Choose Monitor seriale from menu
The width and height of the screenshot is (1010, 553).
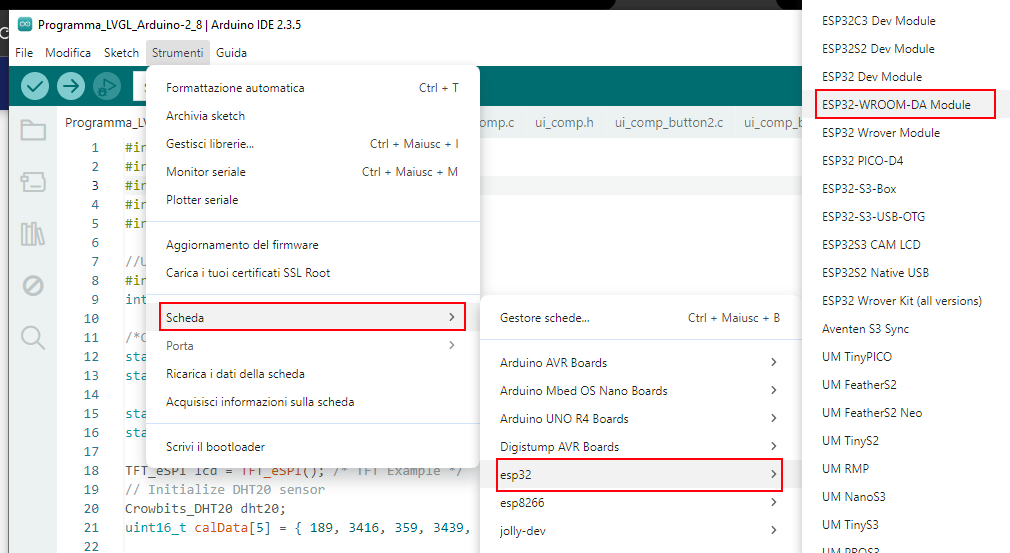(x=206, y=172)
